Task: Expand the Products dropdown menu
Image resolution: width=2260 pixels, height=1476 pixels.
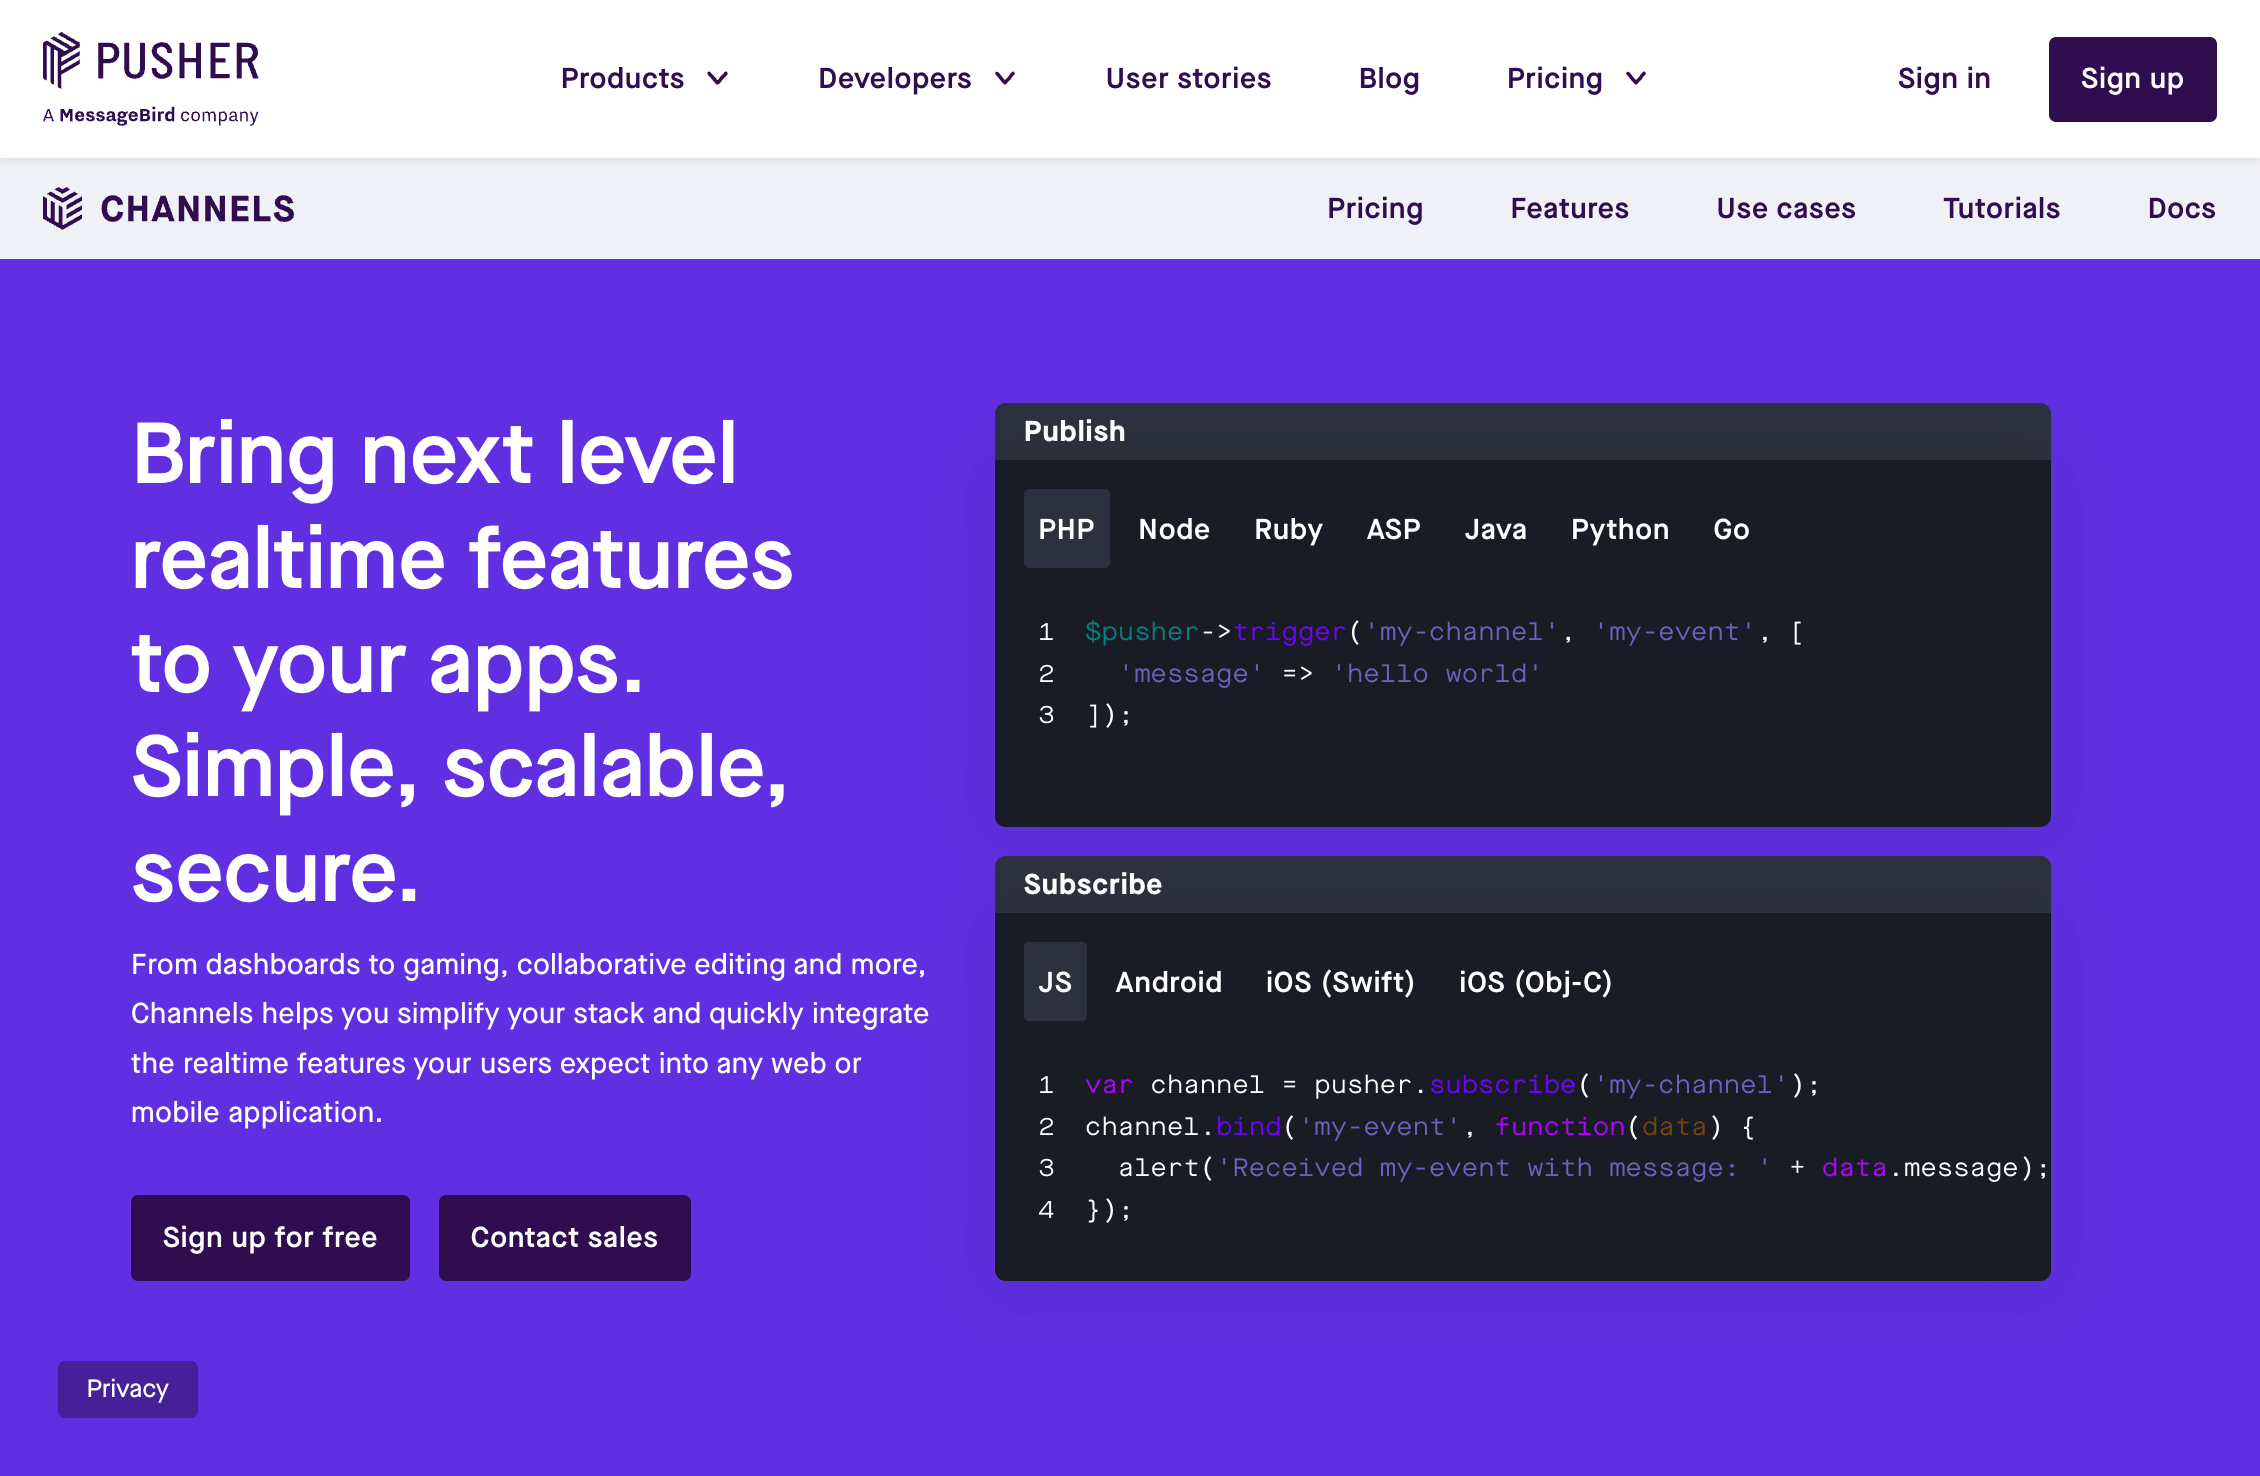Action: pos(645,78)
